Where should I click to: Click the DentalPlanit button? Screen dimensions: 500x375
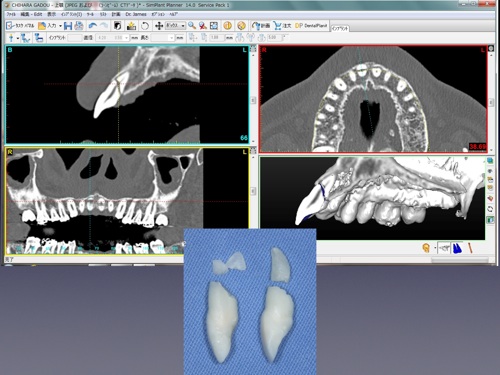pos(311,26)
